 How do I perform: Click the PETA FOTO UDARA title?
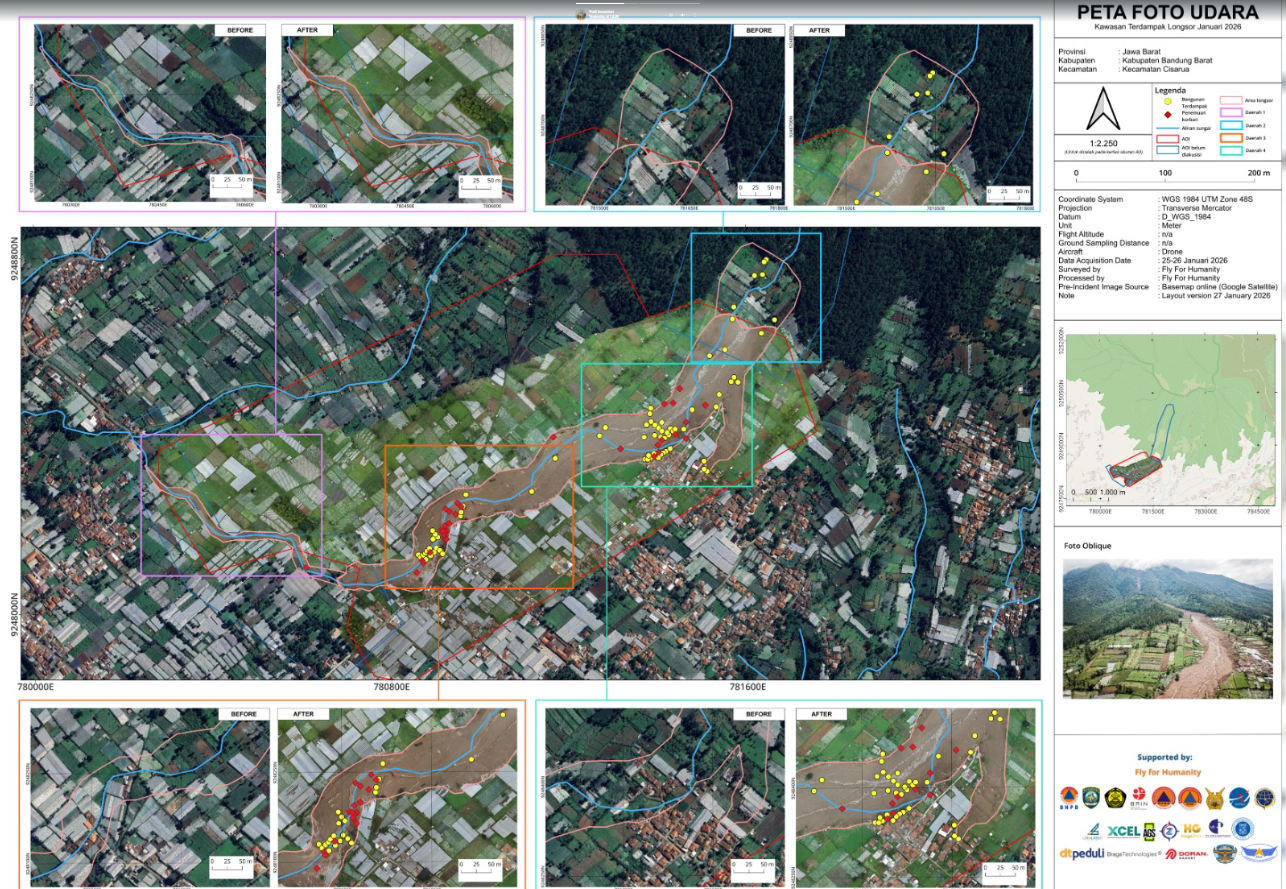pos(1167,13)
